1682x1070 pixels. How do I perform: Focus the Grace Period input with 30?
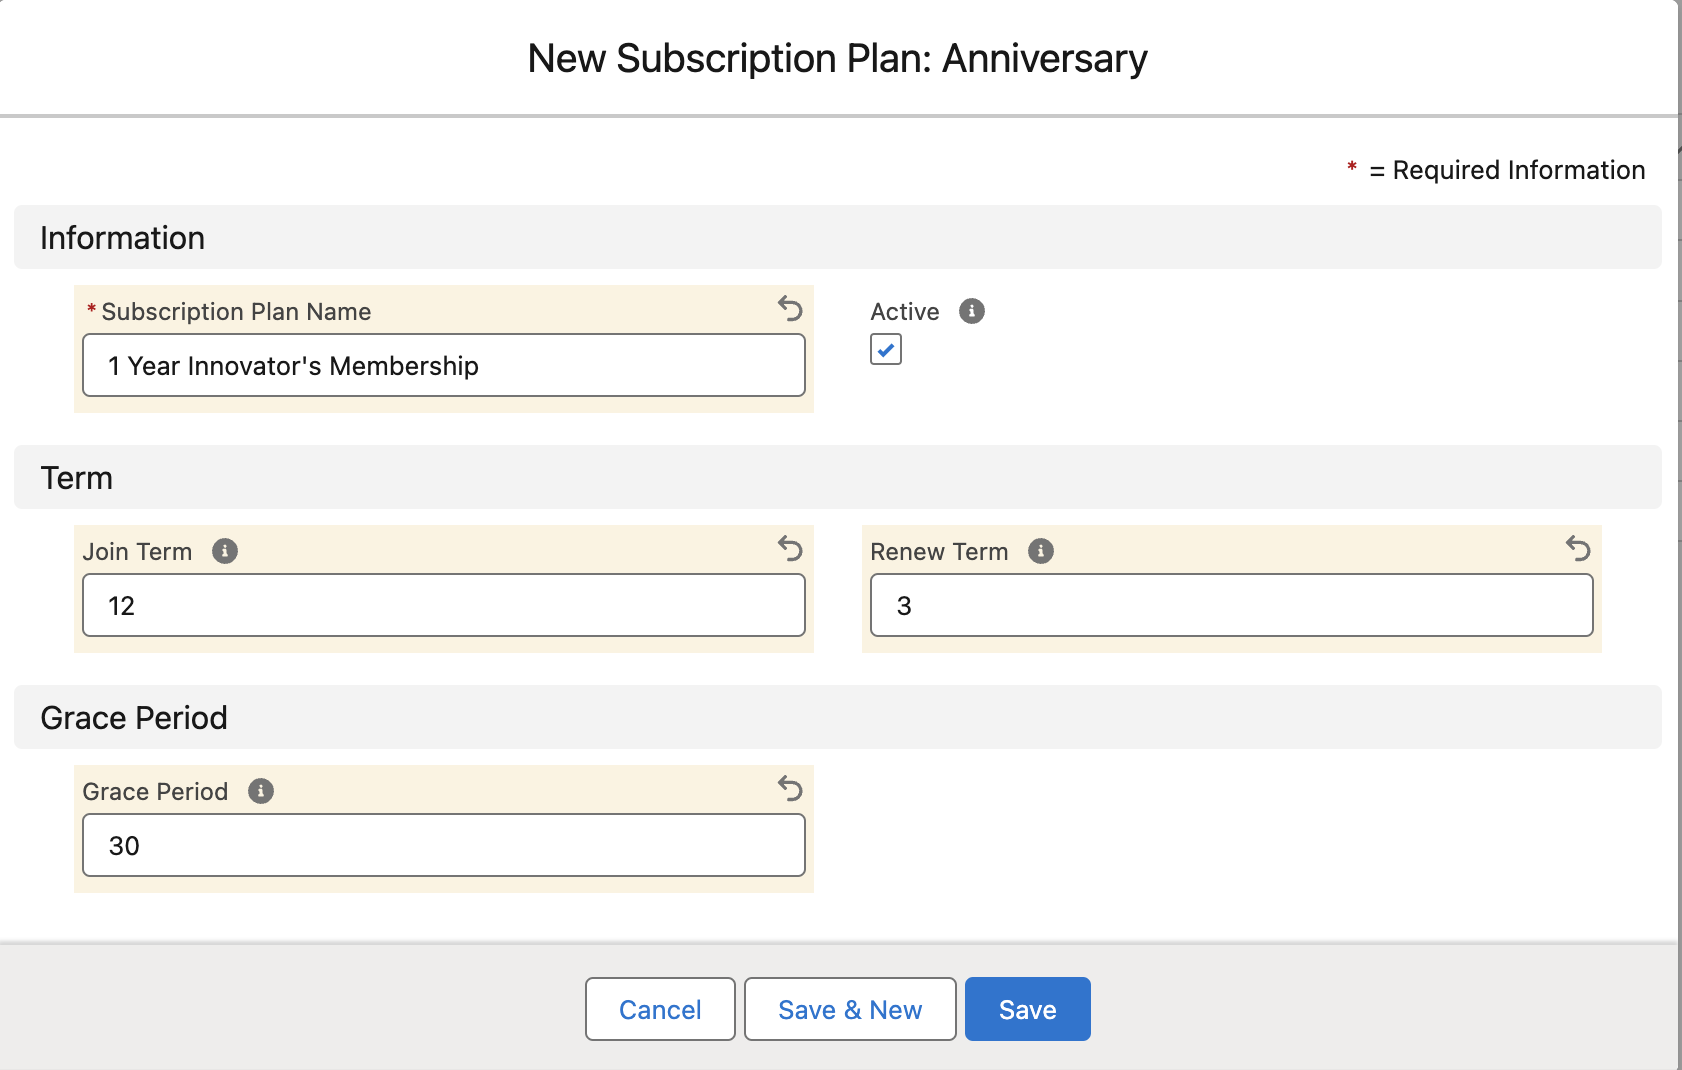(x=444, y=845)
